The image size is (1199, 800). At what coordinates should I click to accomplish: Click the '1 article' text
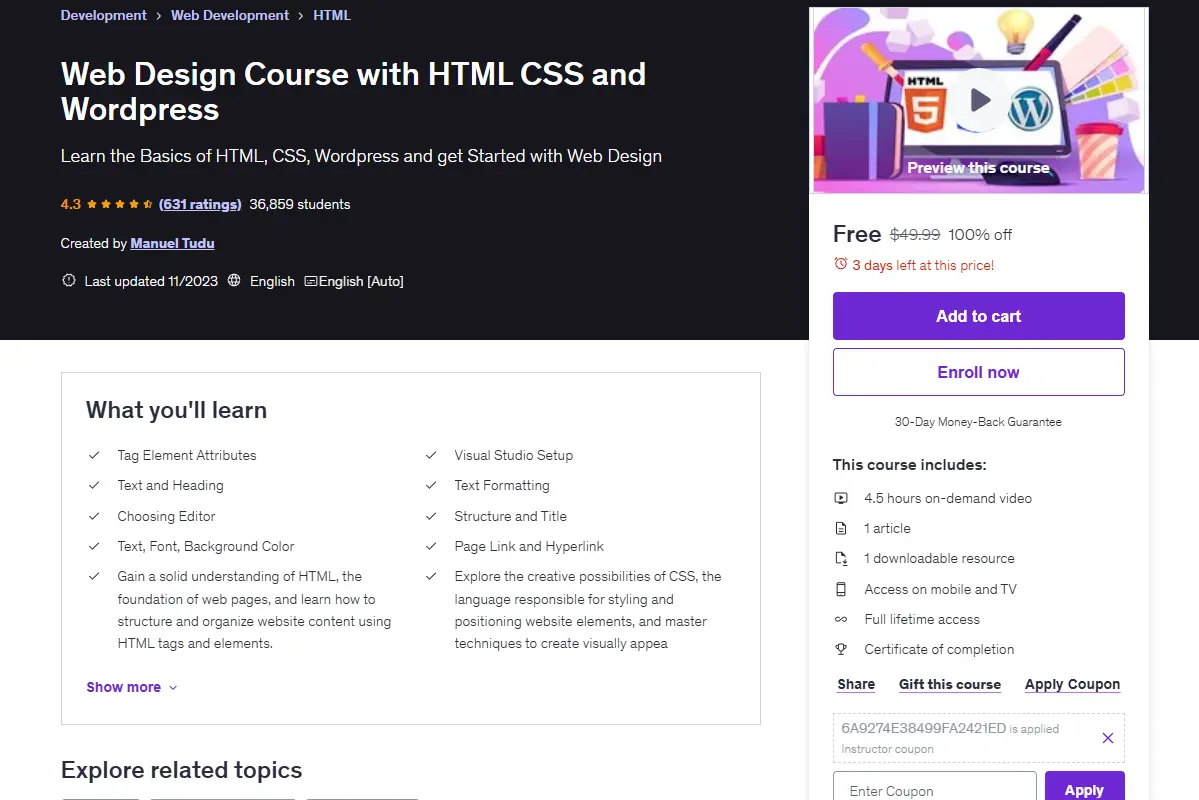tap(887, 528)
